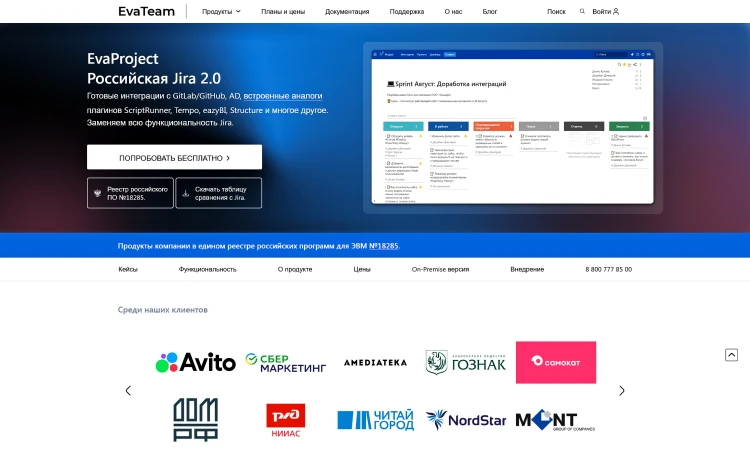This screenshot has width=750, height=463.
Task: Click into the Поиск search field
Action: [556, 11]
